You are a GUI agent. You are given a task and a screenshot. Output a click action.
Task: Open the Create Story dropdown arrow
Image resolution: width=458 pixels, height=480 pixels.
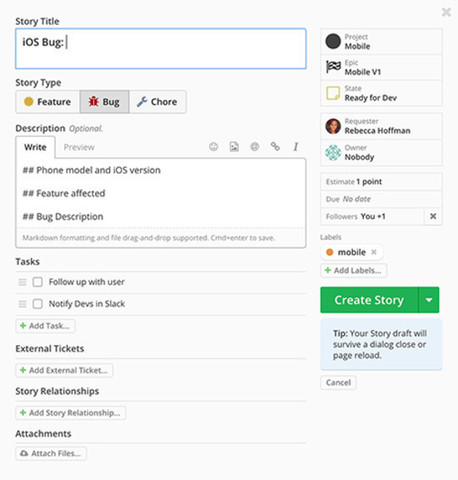point(429,300)
